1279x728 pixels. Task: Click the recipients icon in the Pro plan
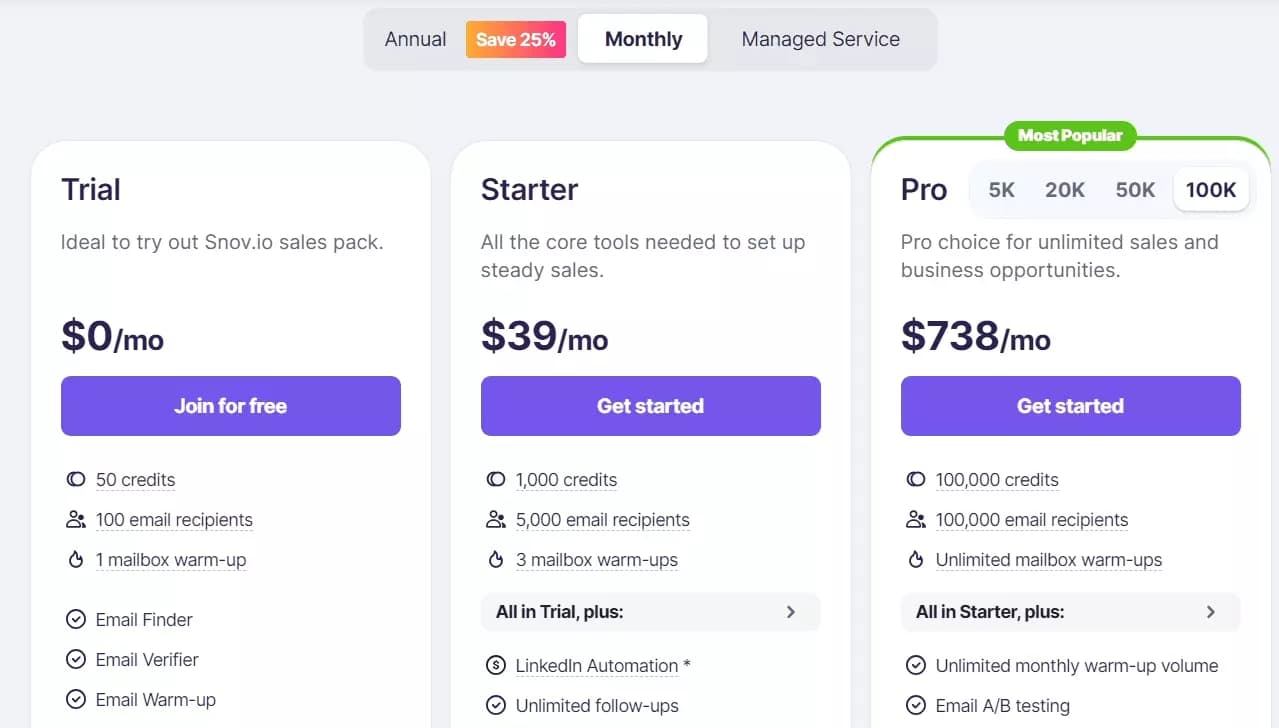click(x=916, y=519)
